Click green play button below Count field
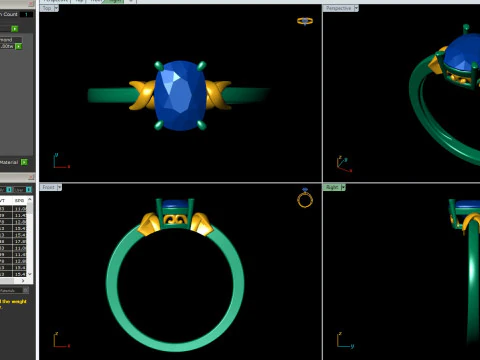The image size is (480, 360). 15,29
